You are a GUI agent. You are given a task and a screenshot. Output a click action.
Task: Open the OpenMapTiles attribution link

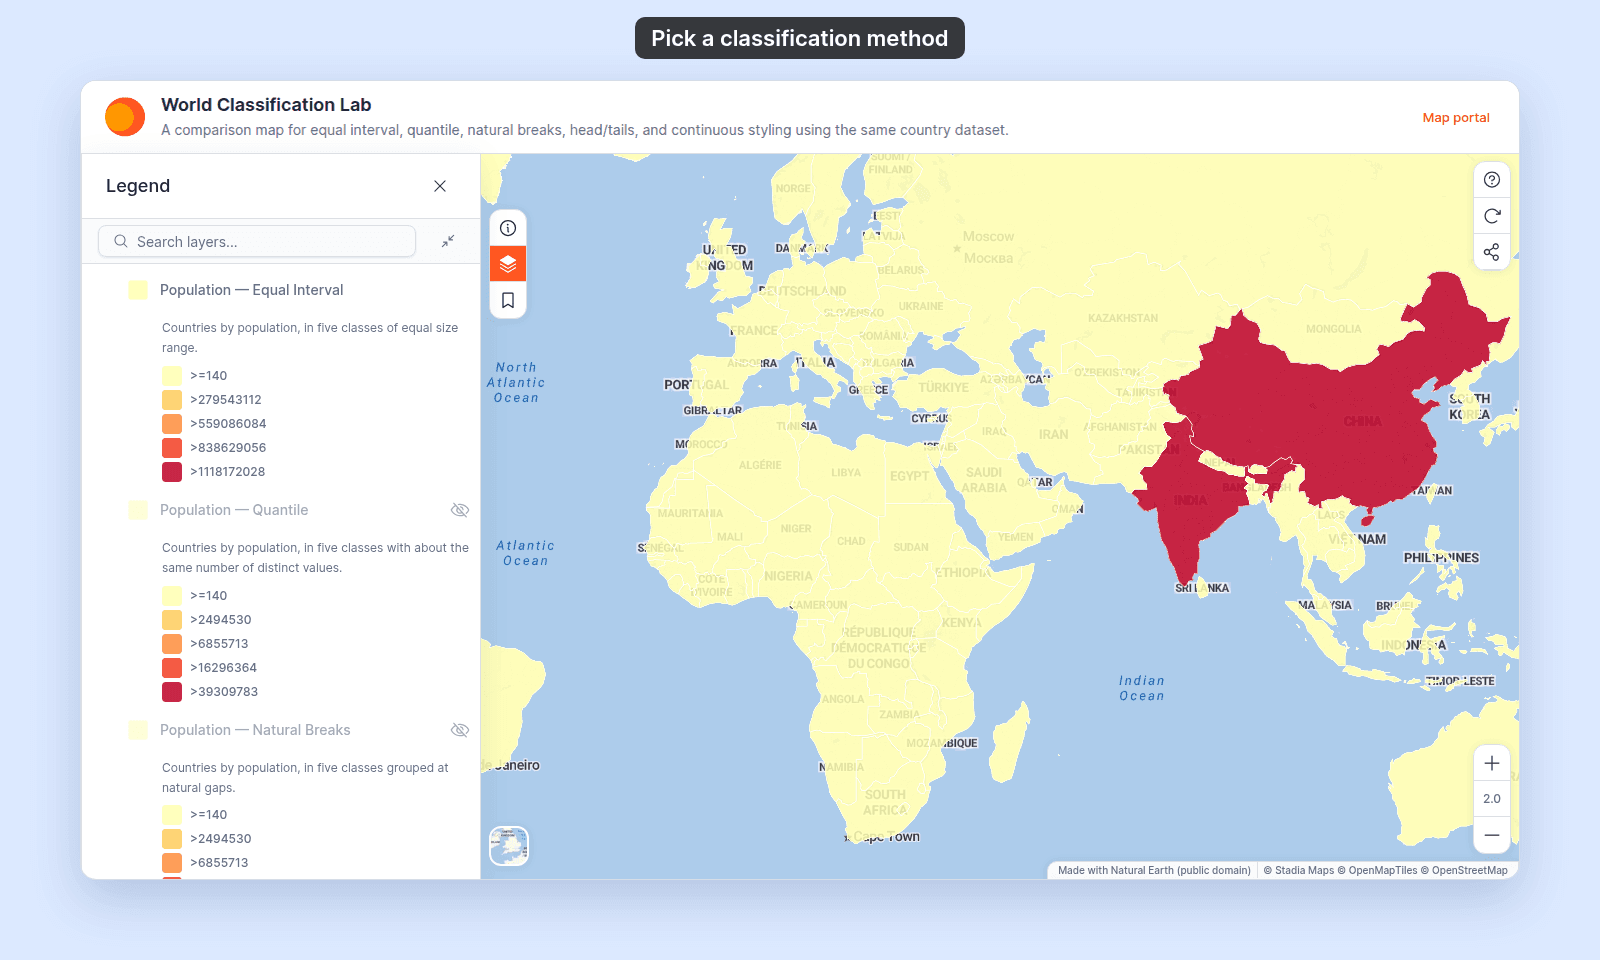(x=1378, y=870)
